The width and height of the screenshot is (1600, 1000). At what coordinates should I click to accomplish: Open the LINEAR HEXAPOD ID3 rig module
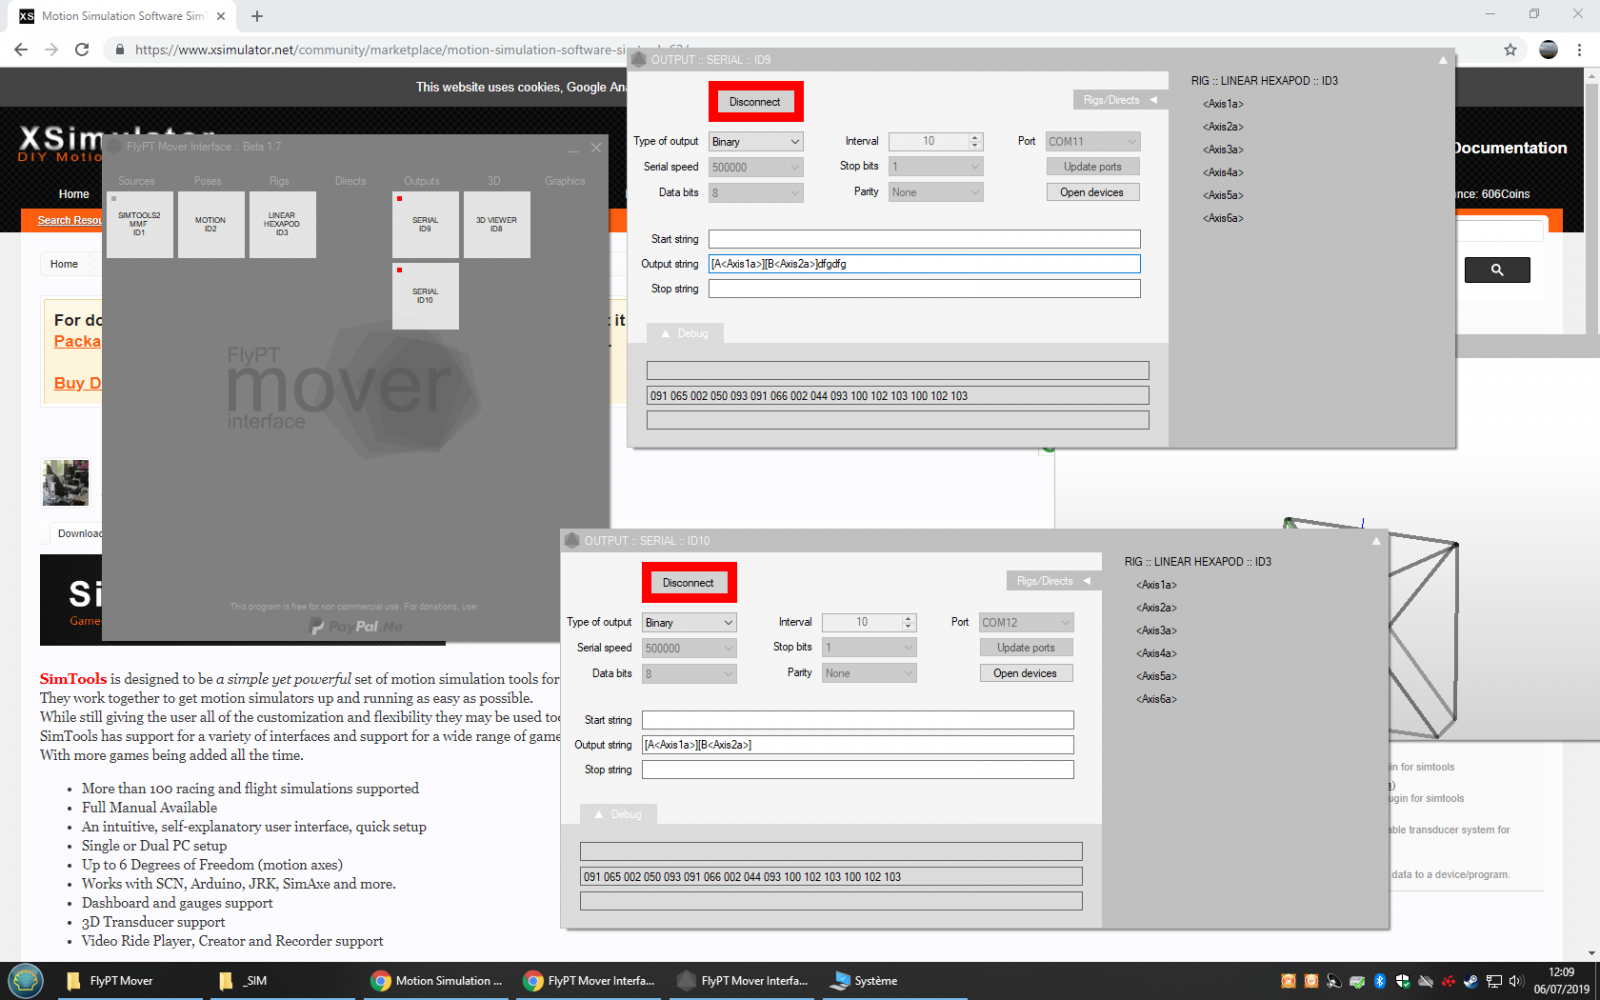tap(283, 224)
